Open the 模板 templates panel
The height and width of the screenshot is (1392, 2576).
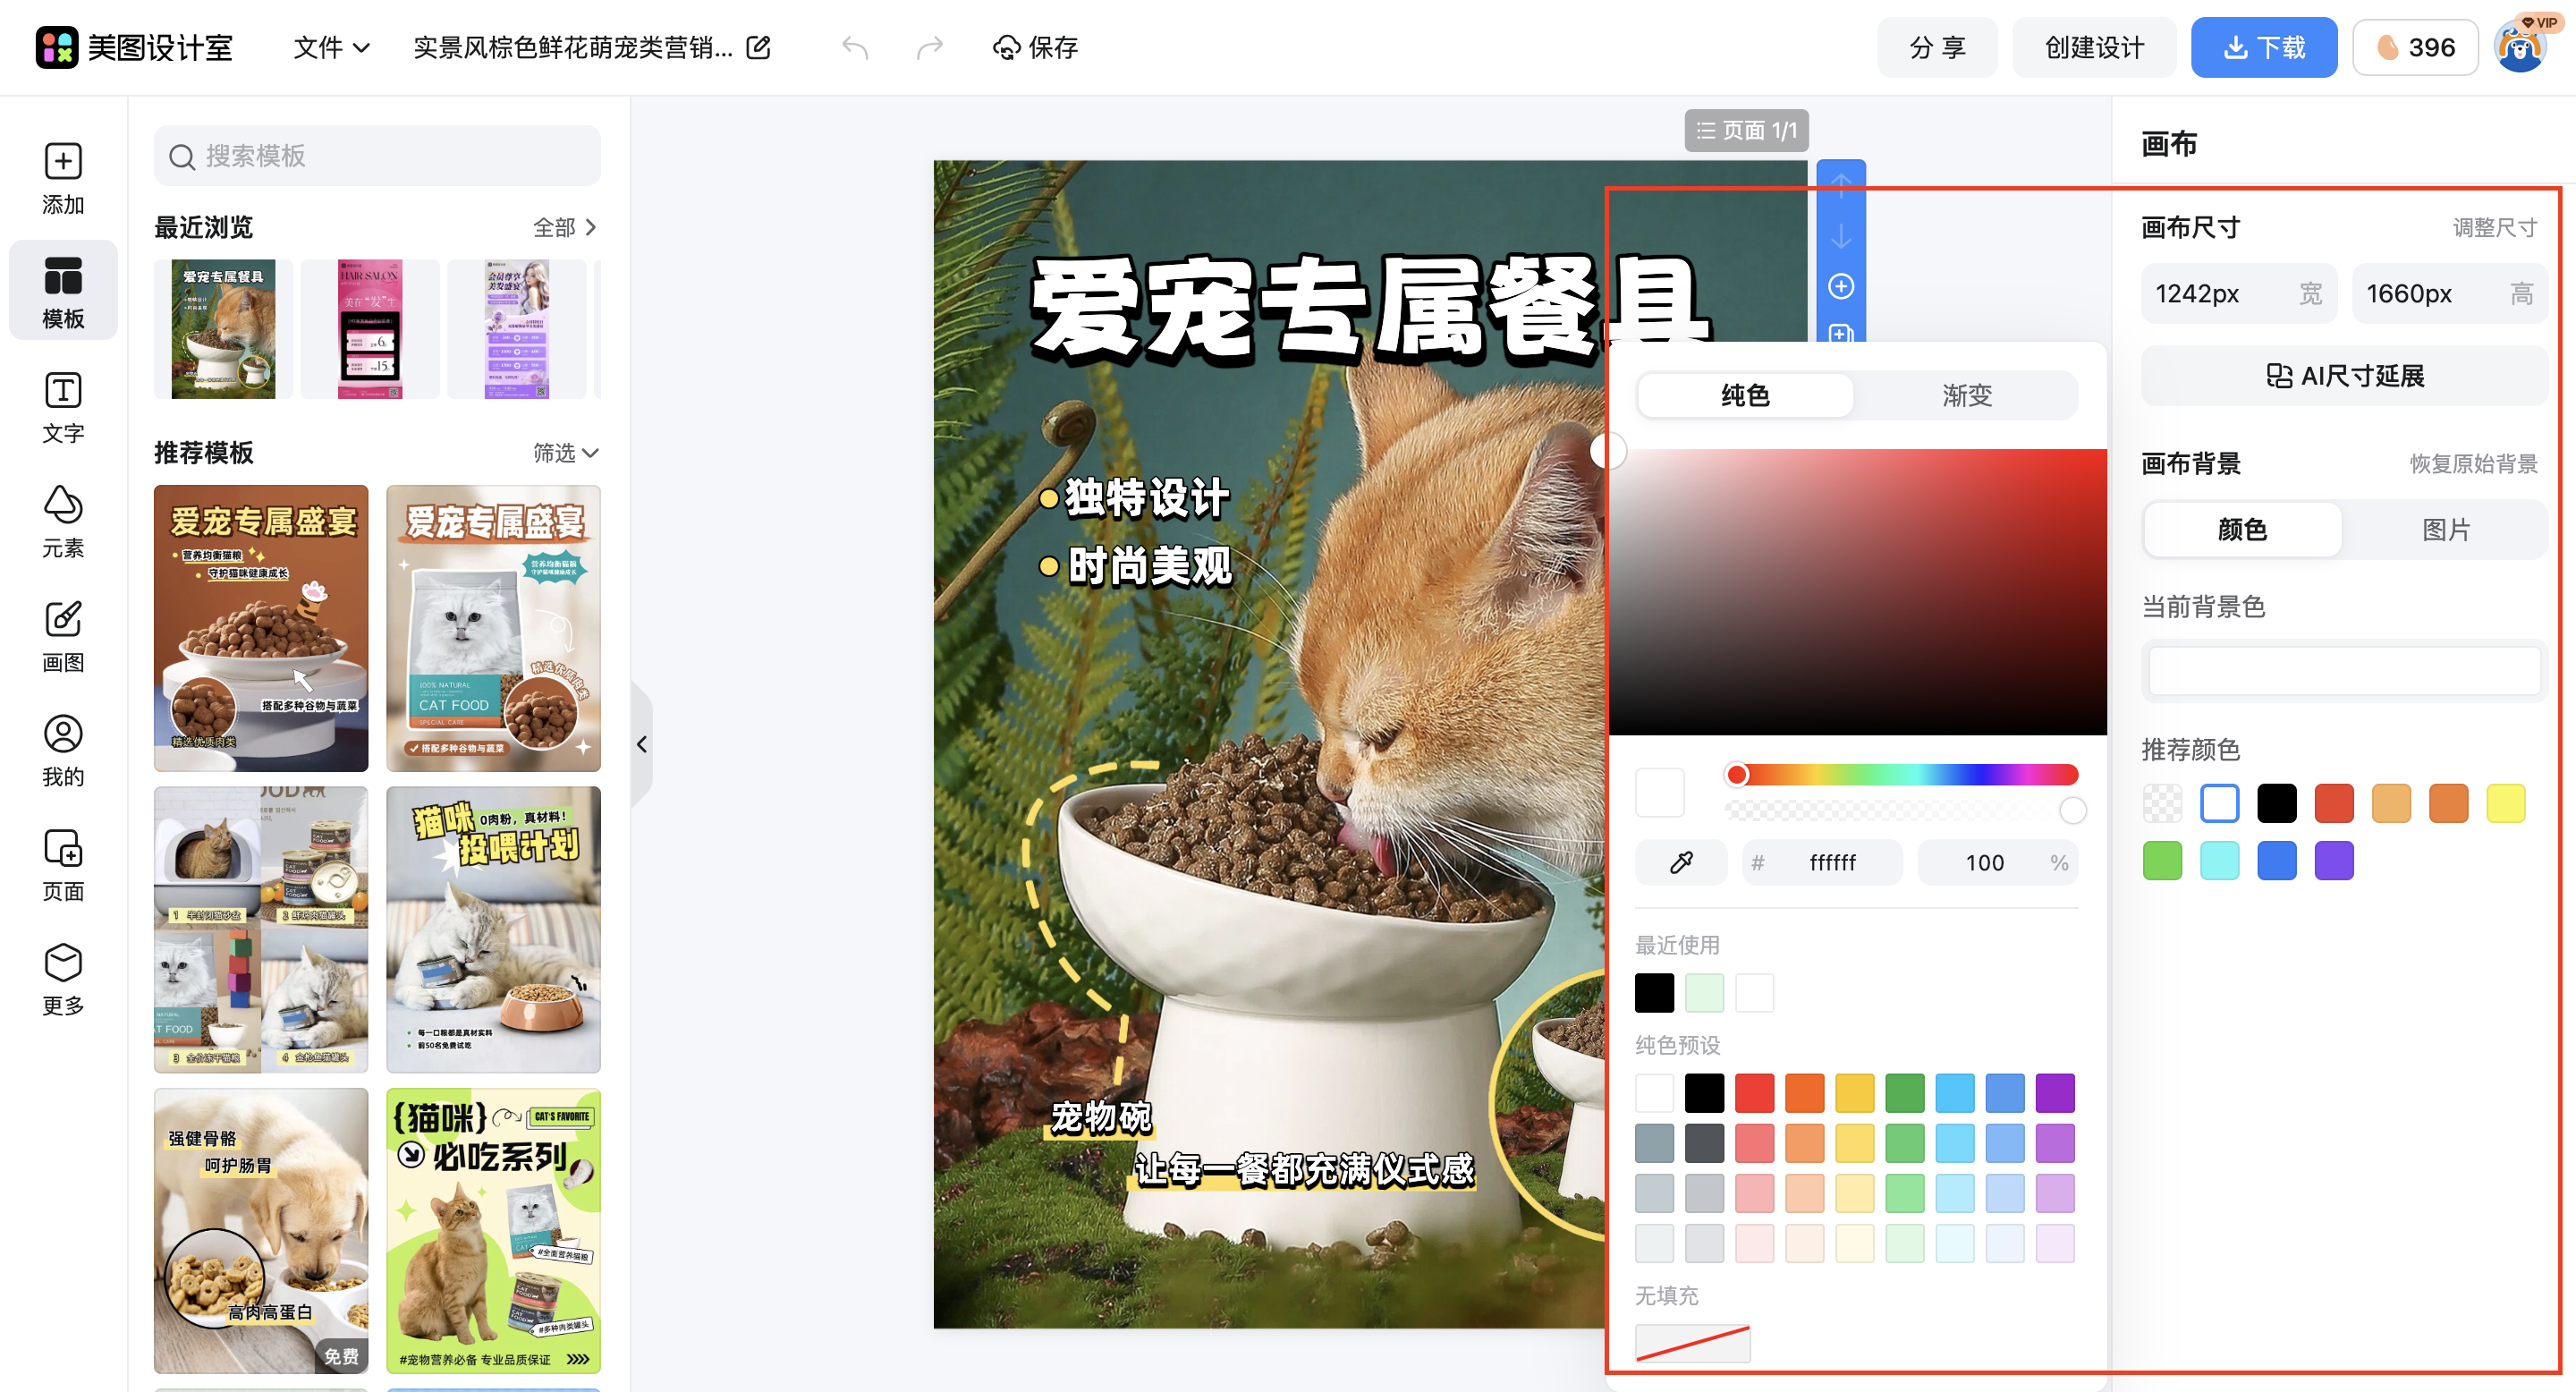[63, 290]
